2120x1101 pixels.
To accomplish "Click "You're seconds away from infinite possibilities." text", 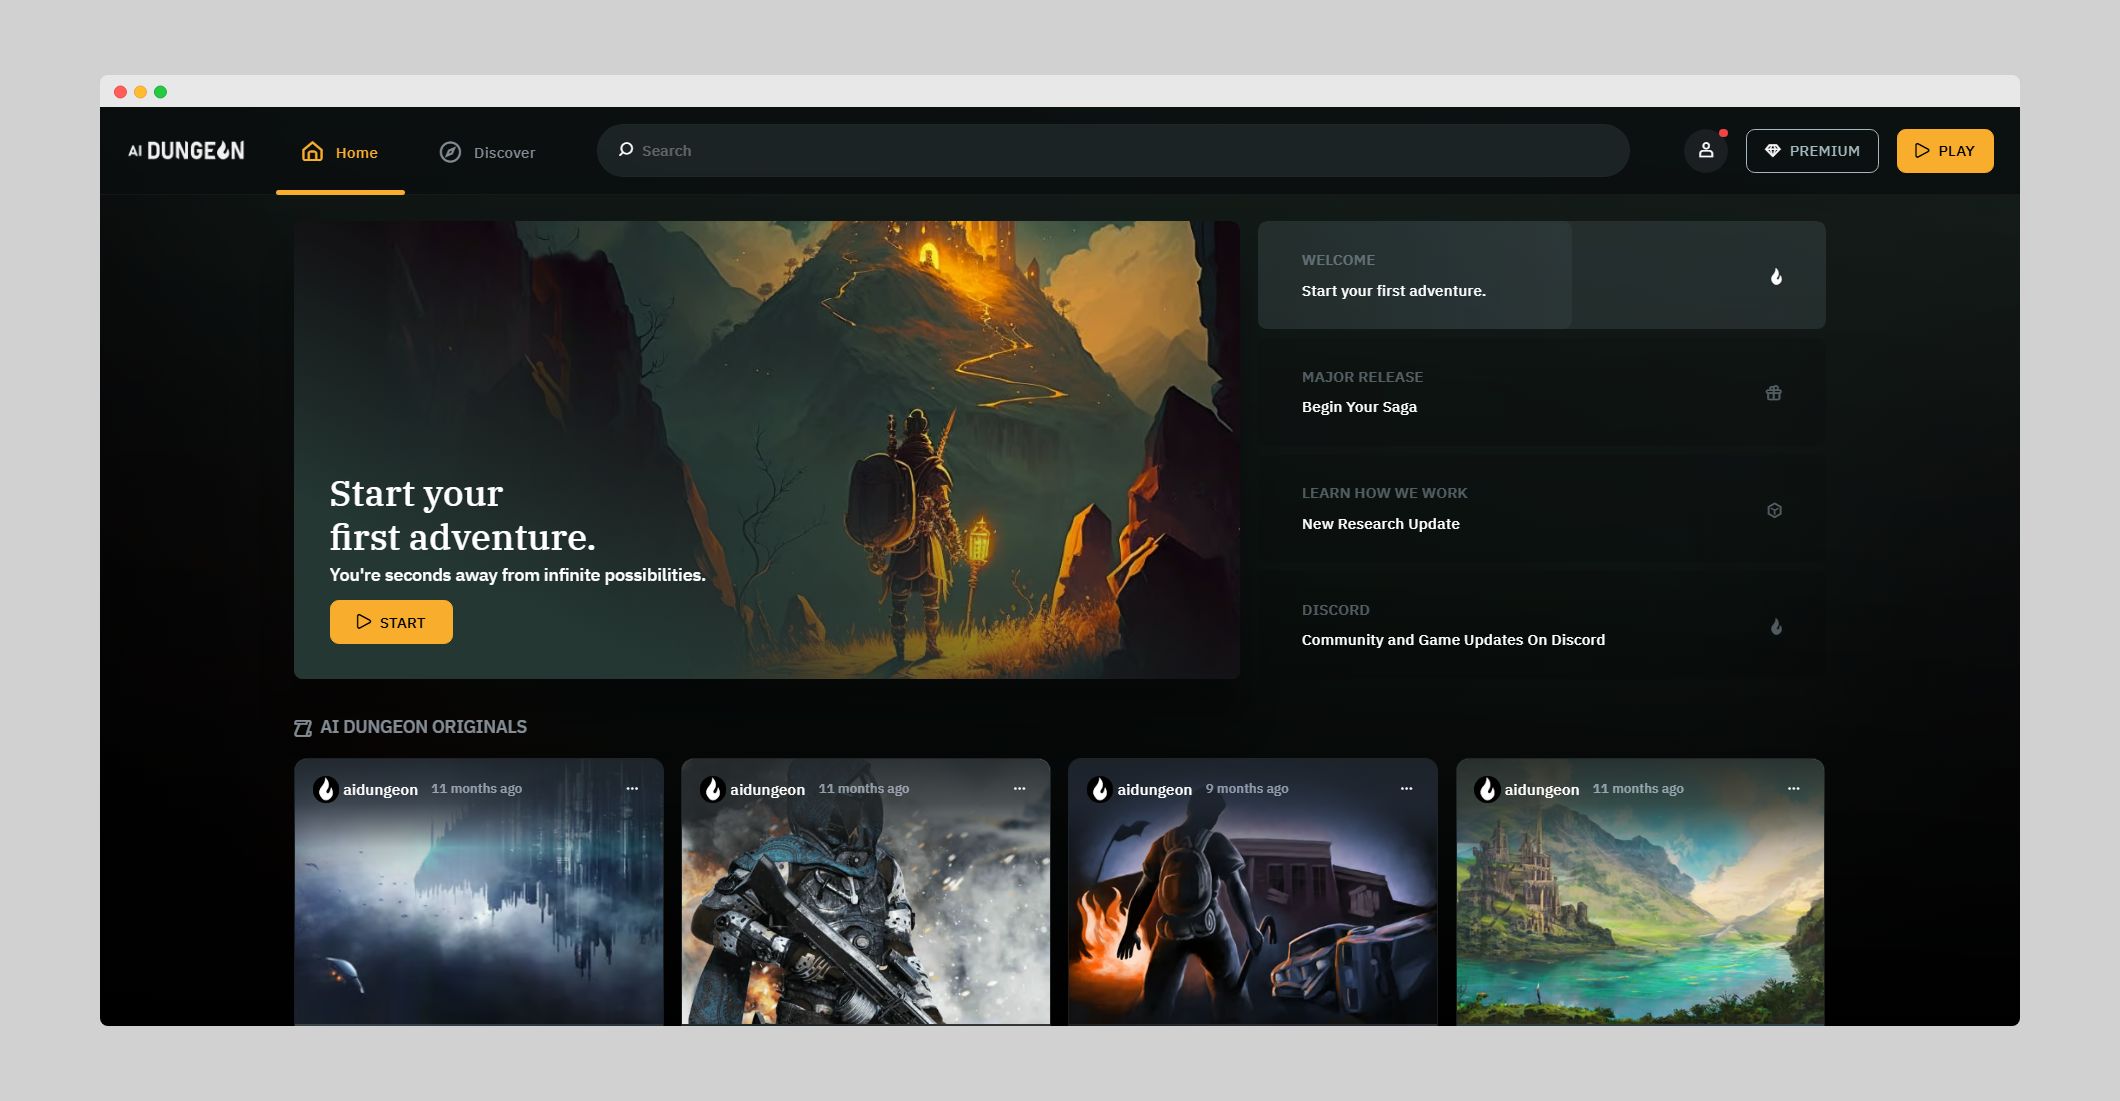I will pyautogui.click(x=517, y=575).
